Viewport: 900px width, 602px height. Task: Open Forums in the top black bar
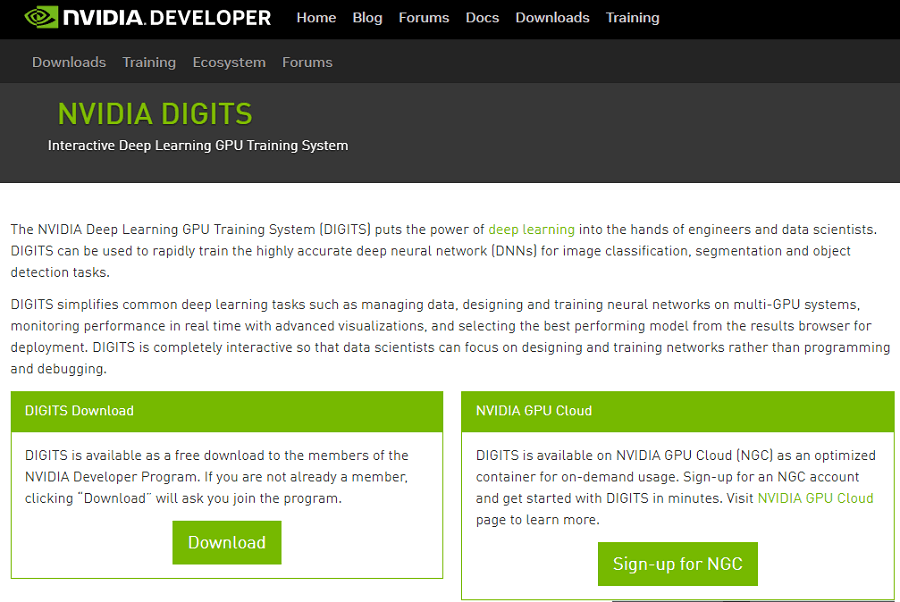tap(424, 18)
